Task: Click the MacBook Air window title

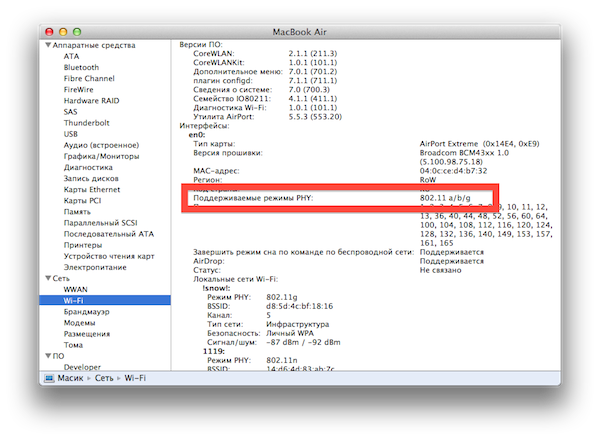Action: (x=299, y=32)
